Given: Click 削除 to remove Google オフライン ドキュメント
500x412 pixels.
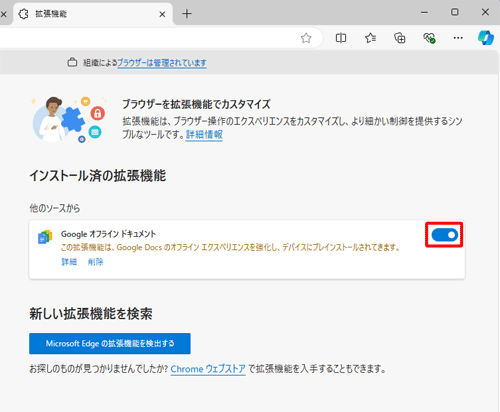Looking at the screenshot, I should pyautogui.click(x=96, y=262).
